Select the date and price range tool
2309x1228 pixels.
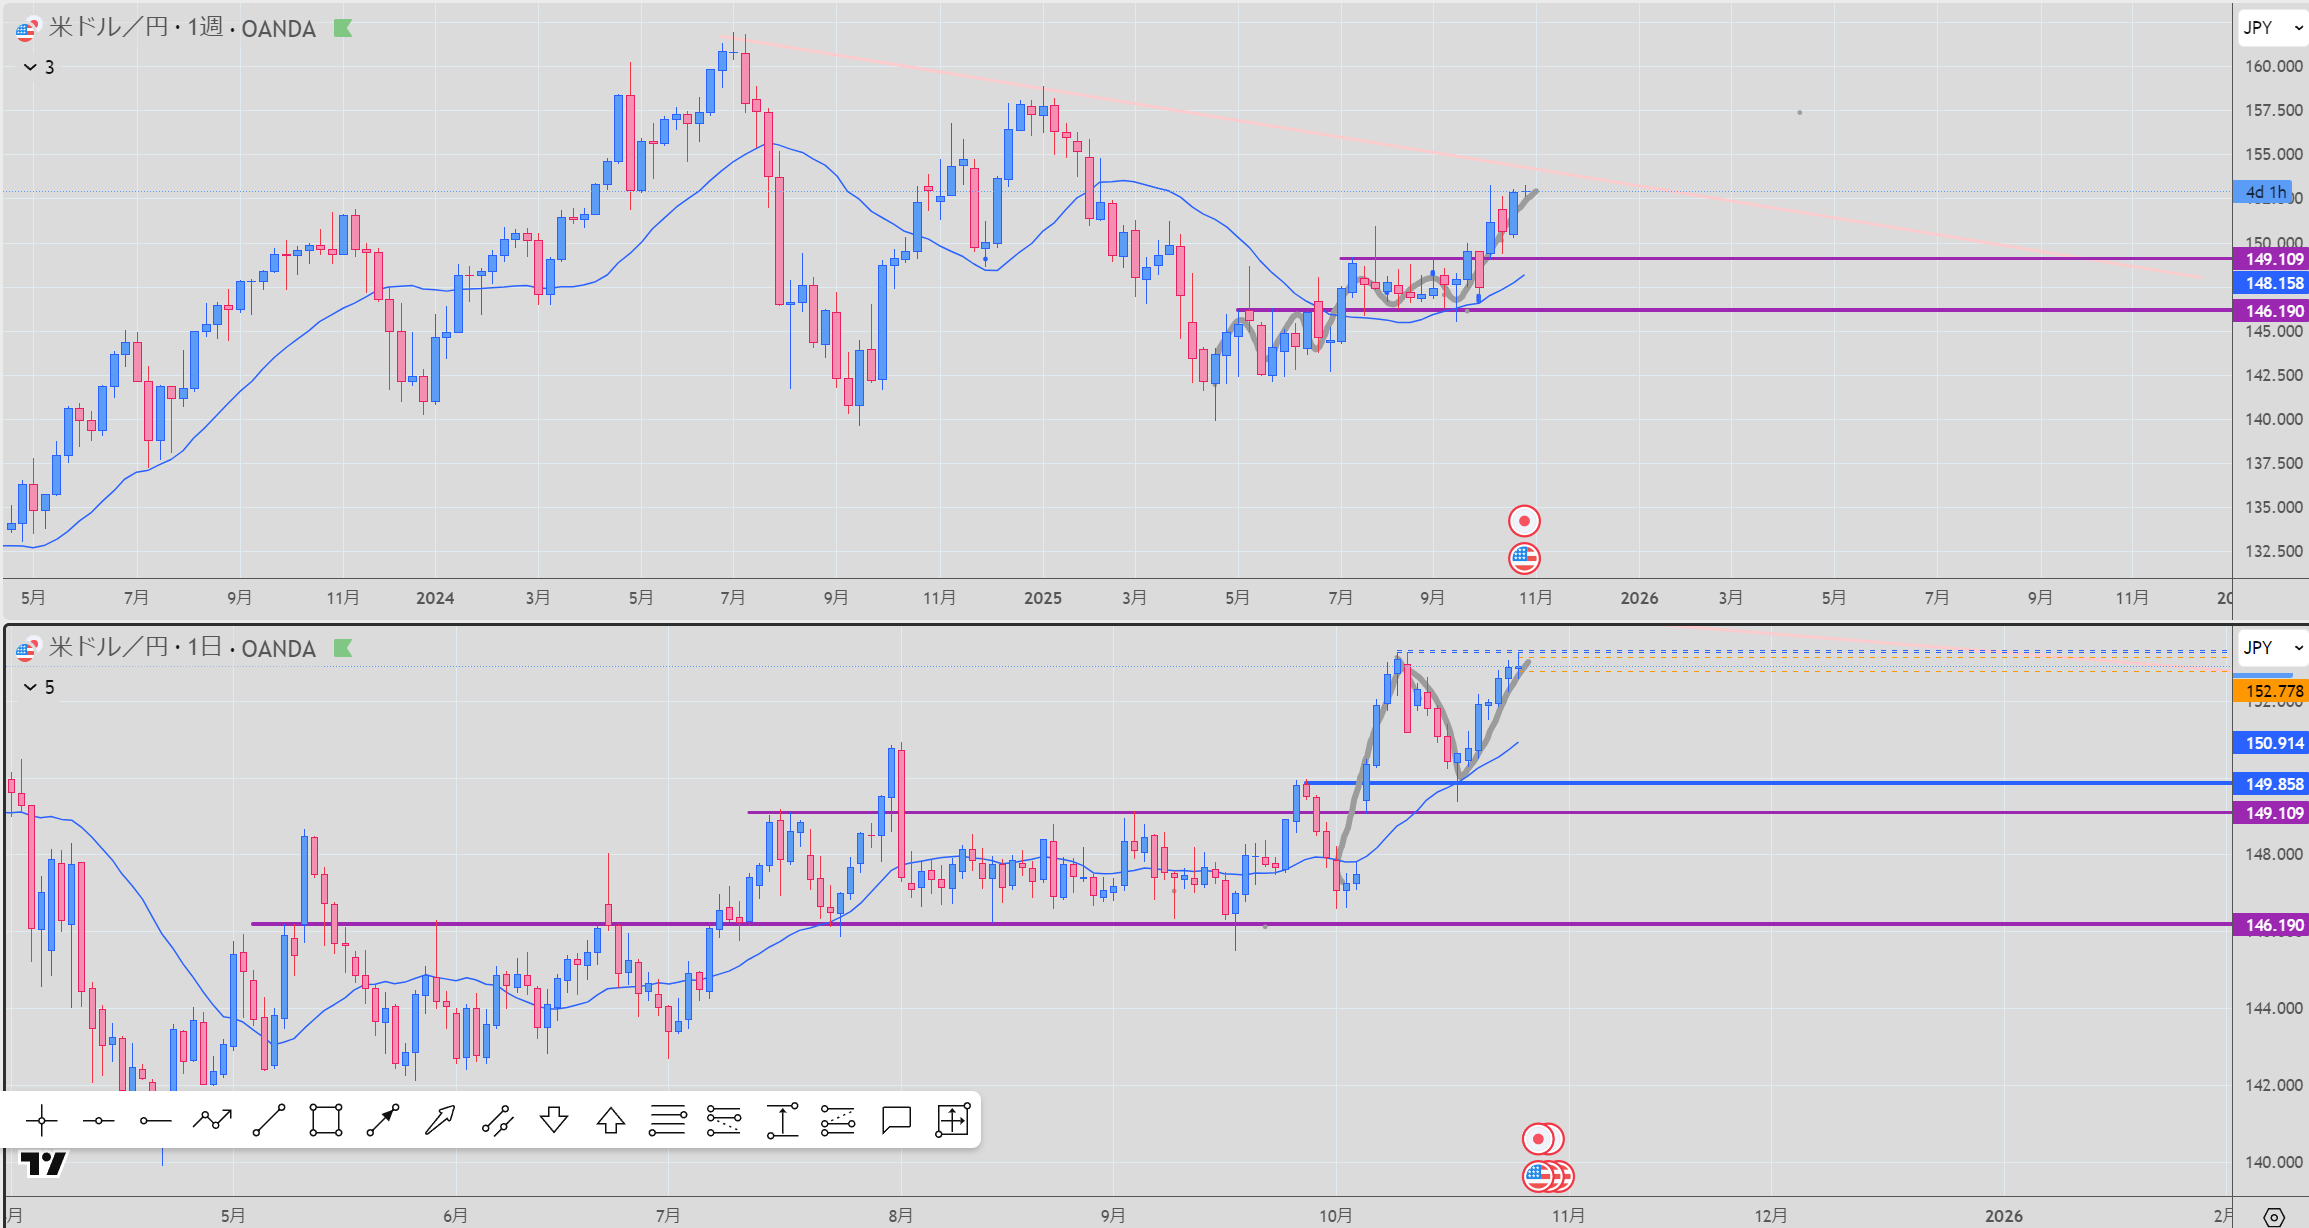pos(953,1120)
